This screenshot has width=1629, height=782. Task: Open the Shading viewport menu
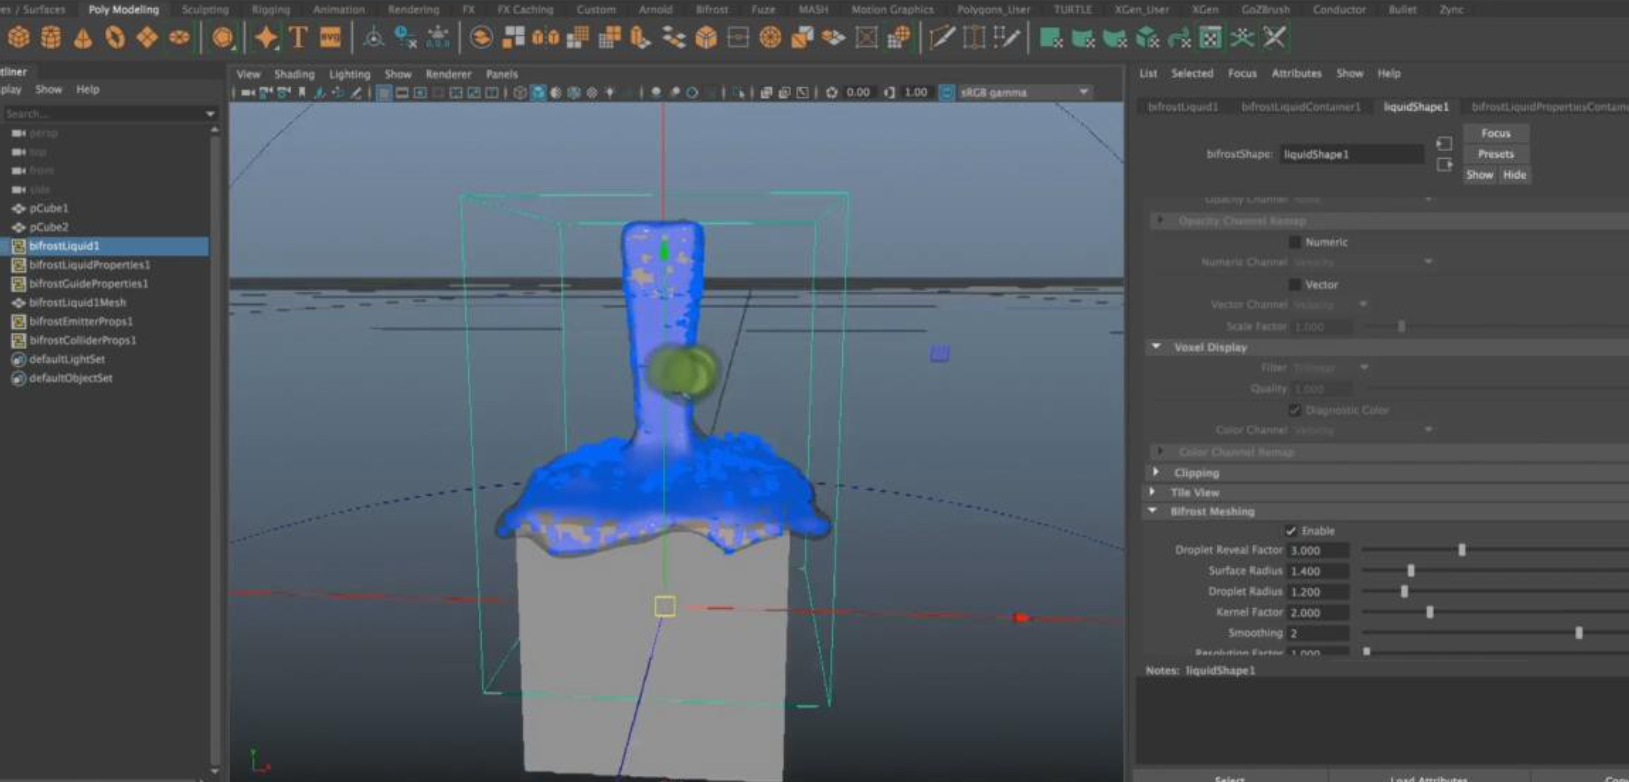pos(294,74)
